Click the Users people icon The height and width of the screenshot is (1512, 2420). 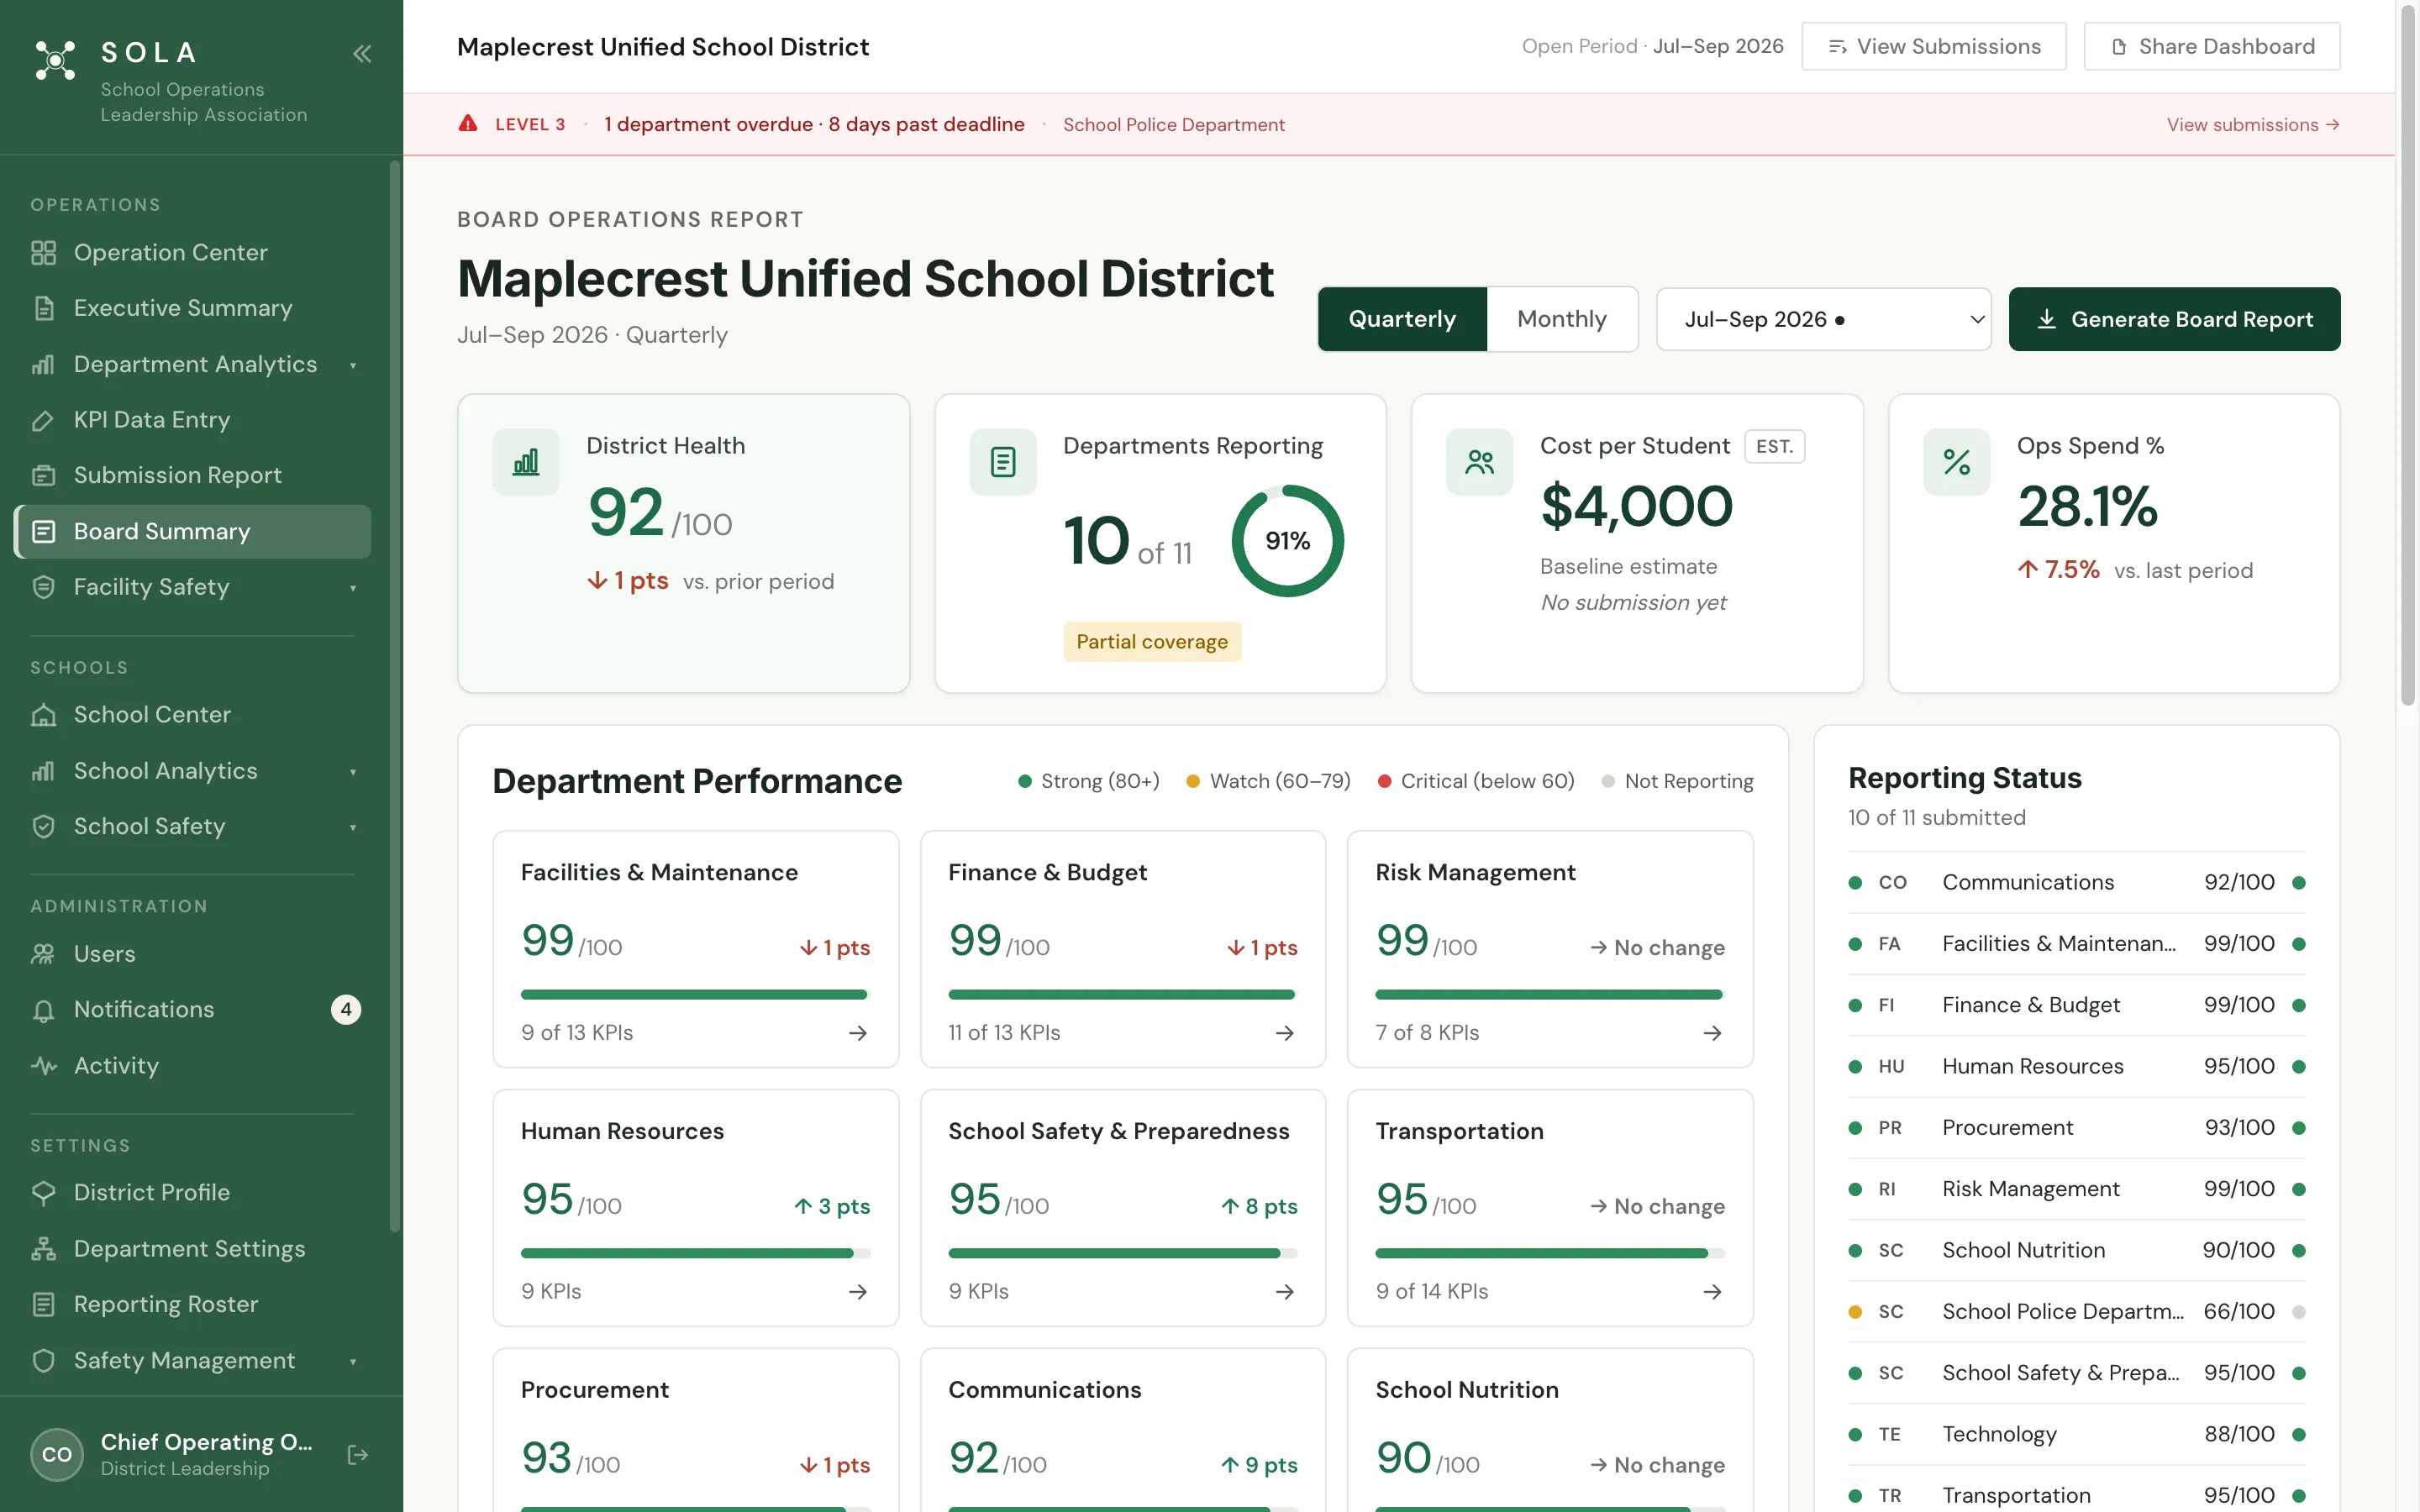click(x=43, y=954)
